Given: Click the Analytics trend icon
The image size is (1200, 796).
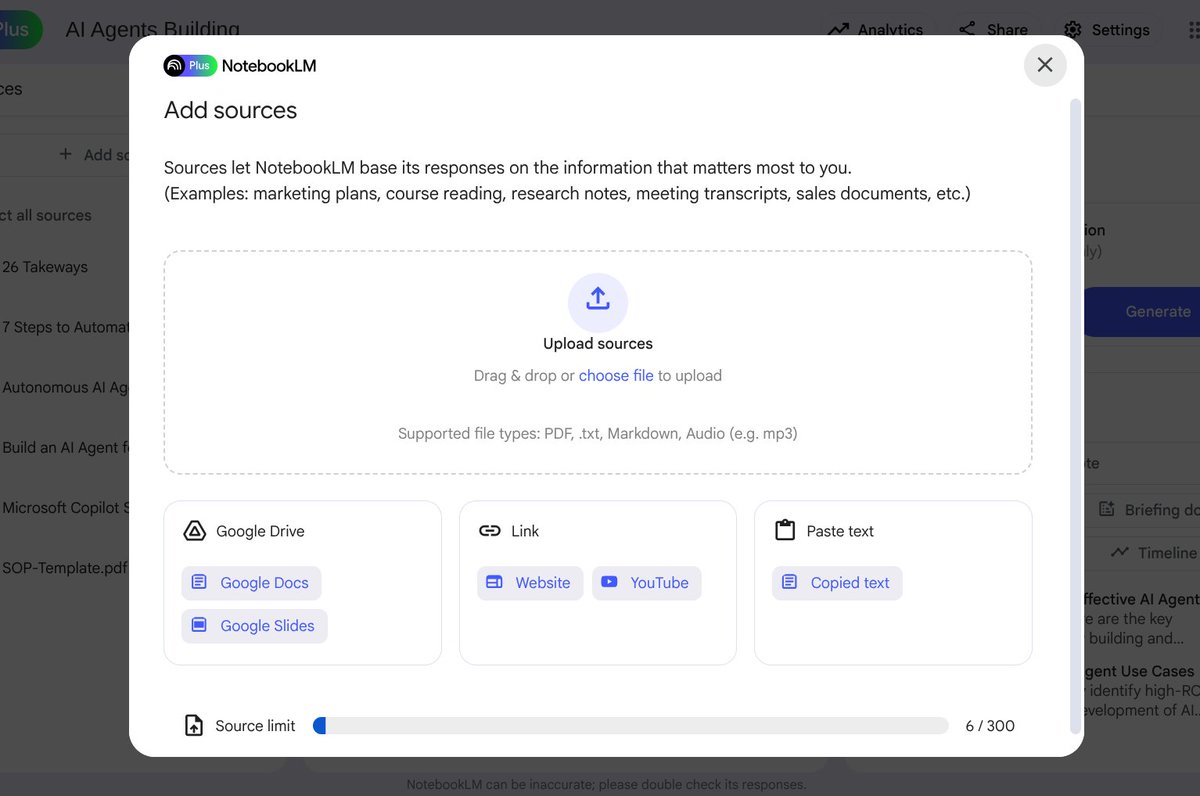Looking at the screenshot, I should [838, 30].
